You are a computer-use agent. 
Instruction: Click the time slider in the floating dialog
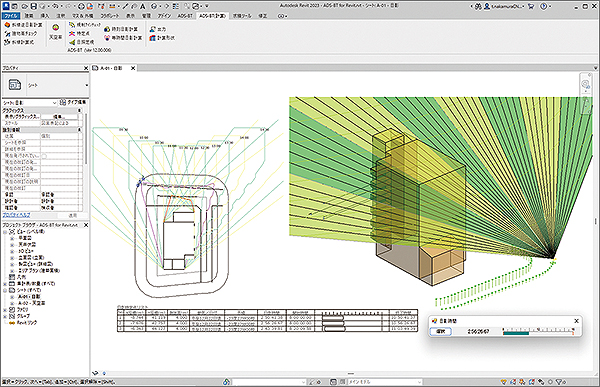point(538,331)
